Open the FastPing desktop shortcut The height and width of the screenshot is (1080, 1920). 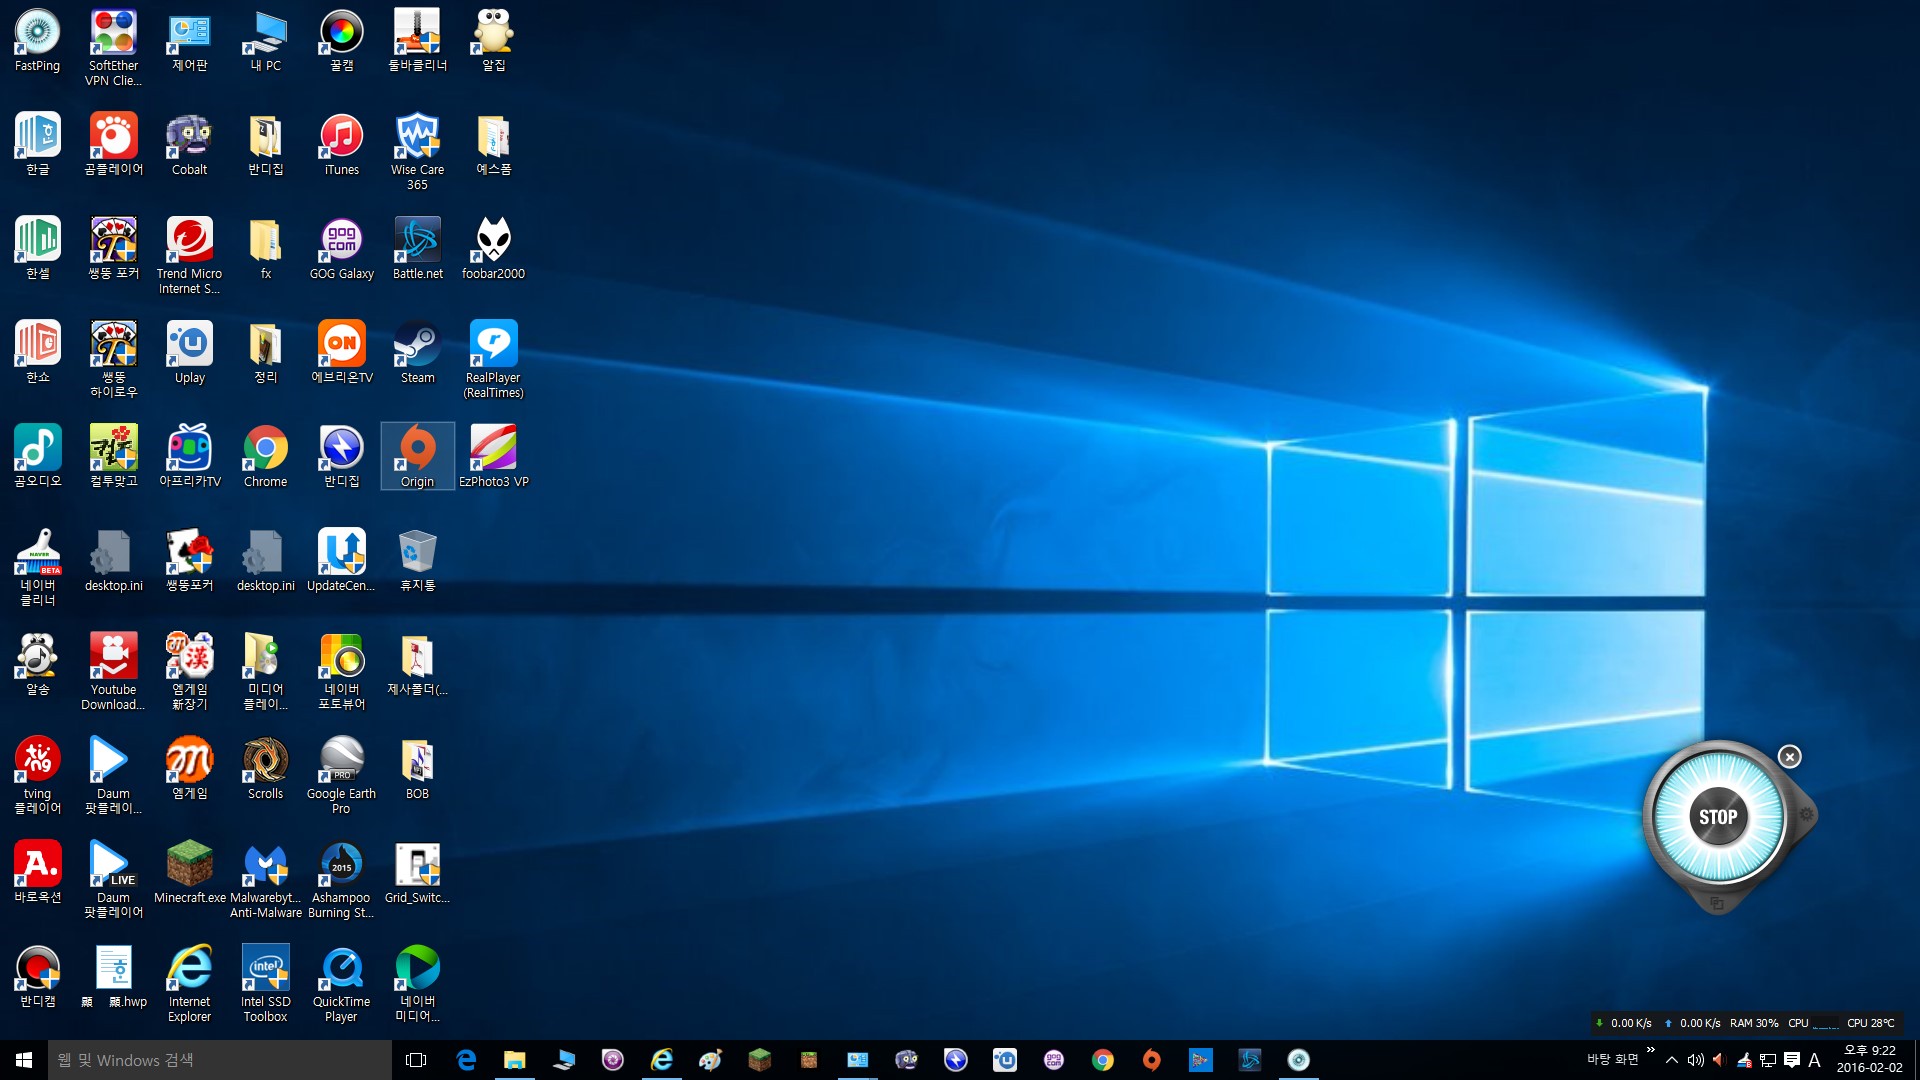[37, 41]
